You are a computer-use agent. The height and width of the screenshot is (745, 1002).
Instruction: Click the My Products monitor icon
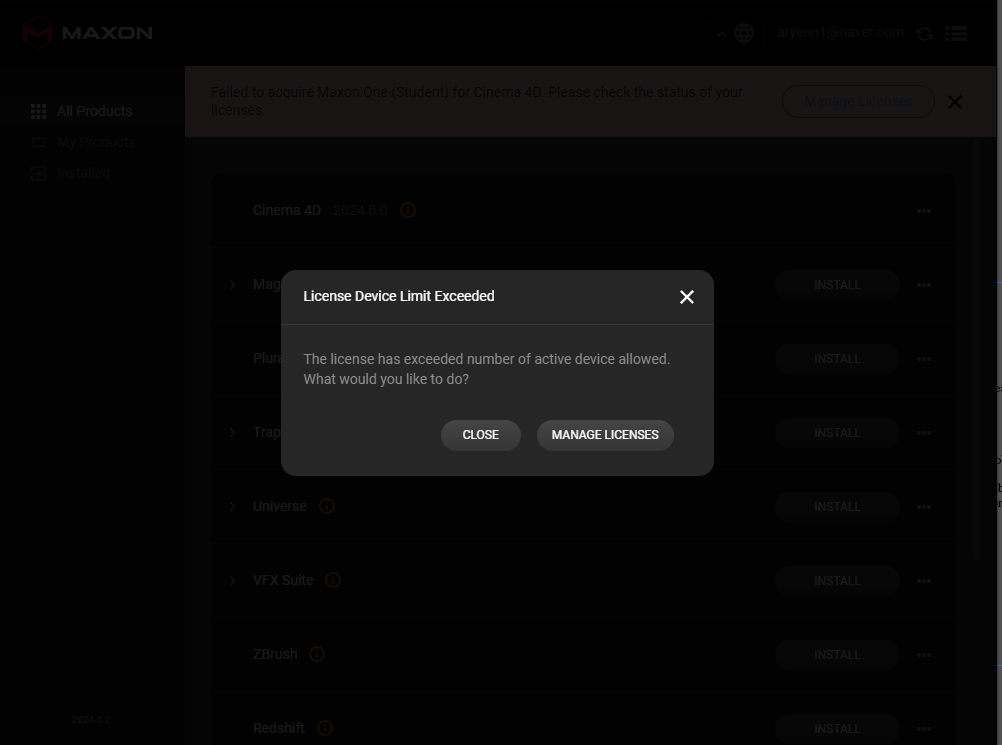(38, 142)
